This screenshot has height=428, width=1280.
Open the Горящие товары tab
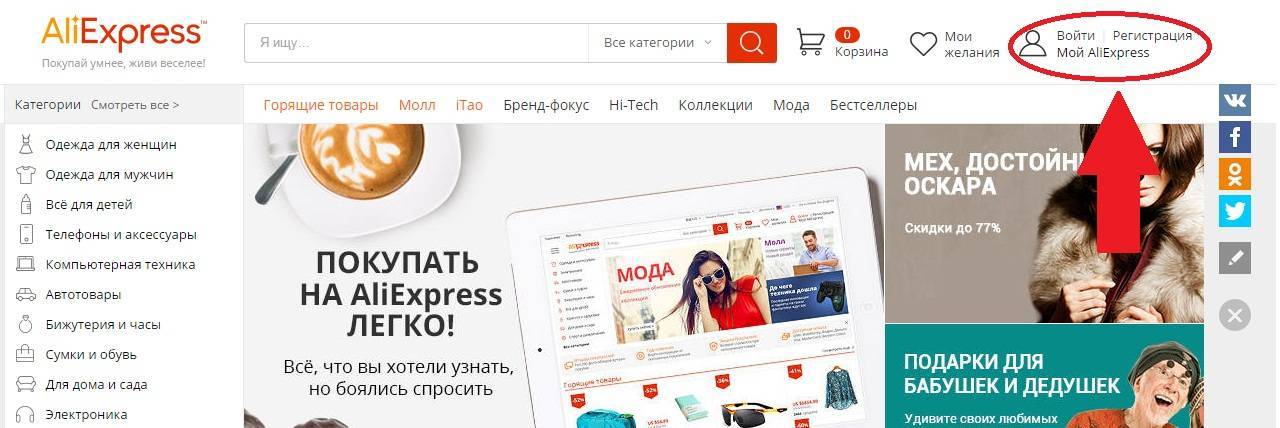321,105
